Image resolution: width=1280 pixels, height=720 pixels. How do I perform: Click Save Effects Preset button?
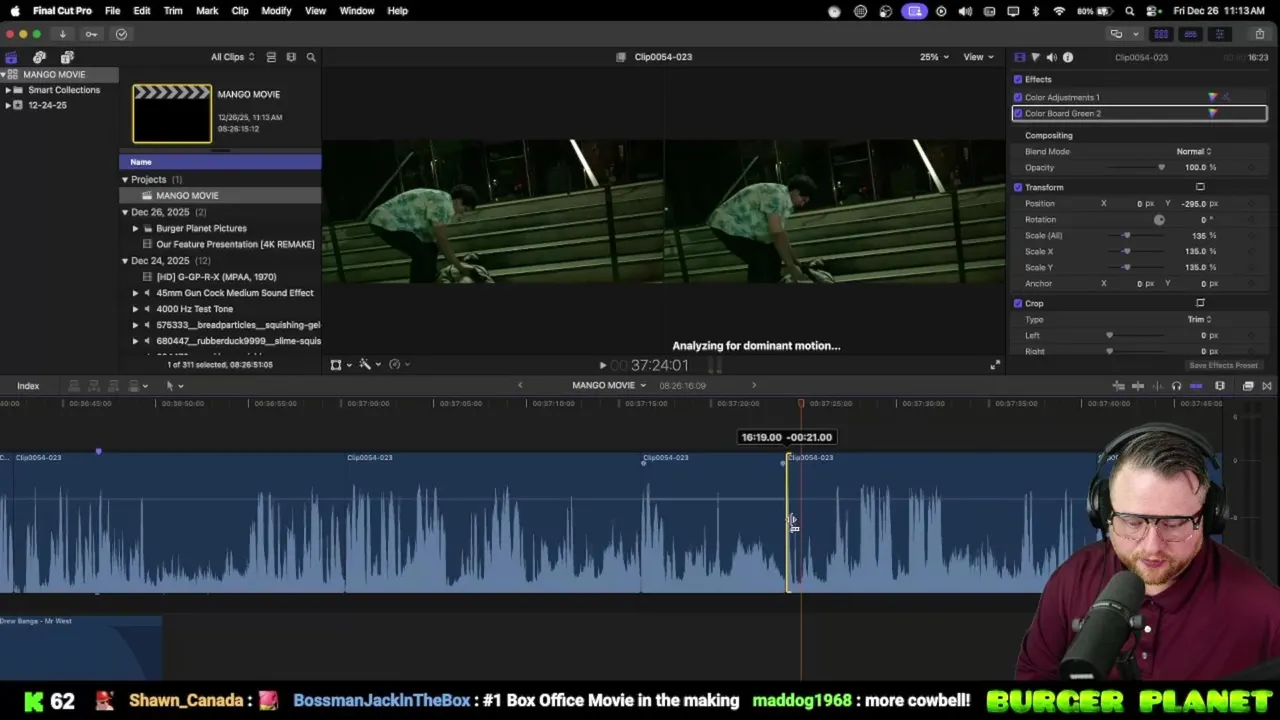click(1223, 365)
